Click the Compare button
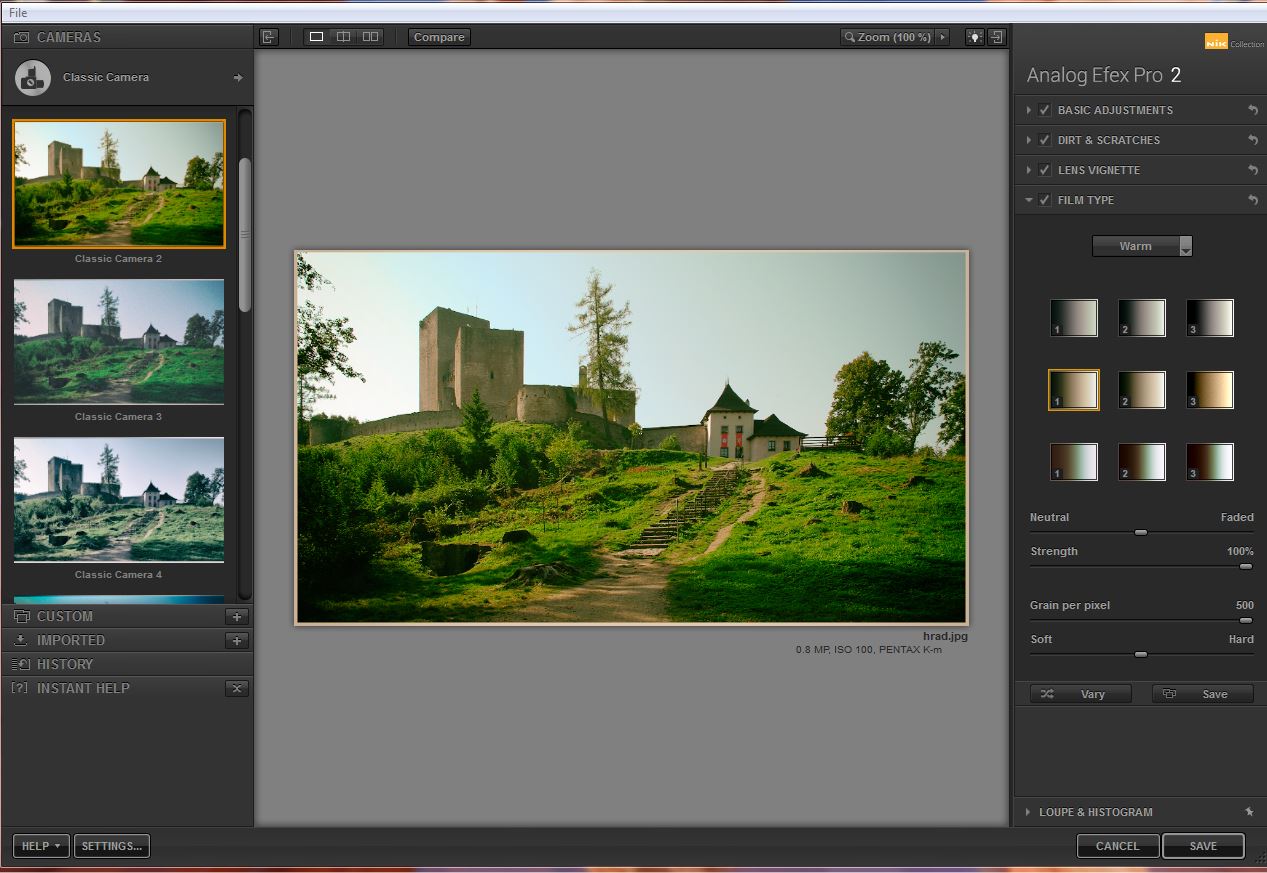The image size is (1267, 873). [439, 37]
